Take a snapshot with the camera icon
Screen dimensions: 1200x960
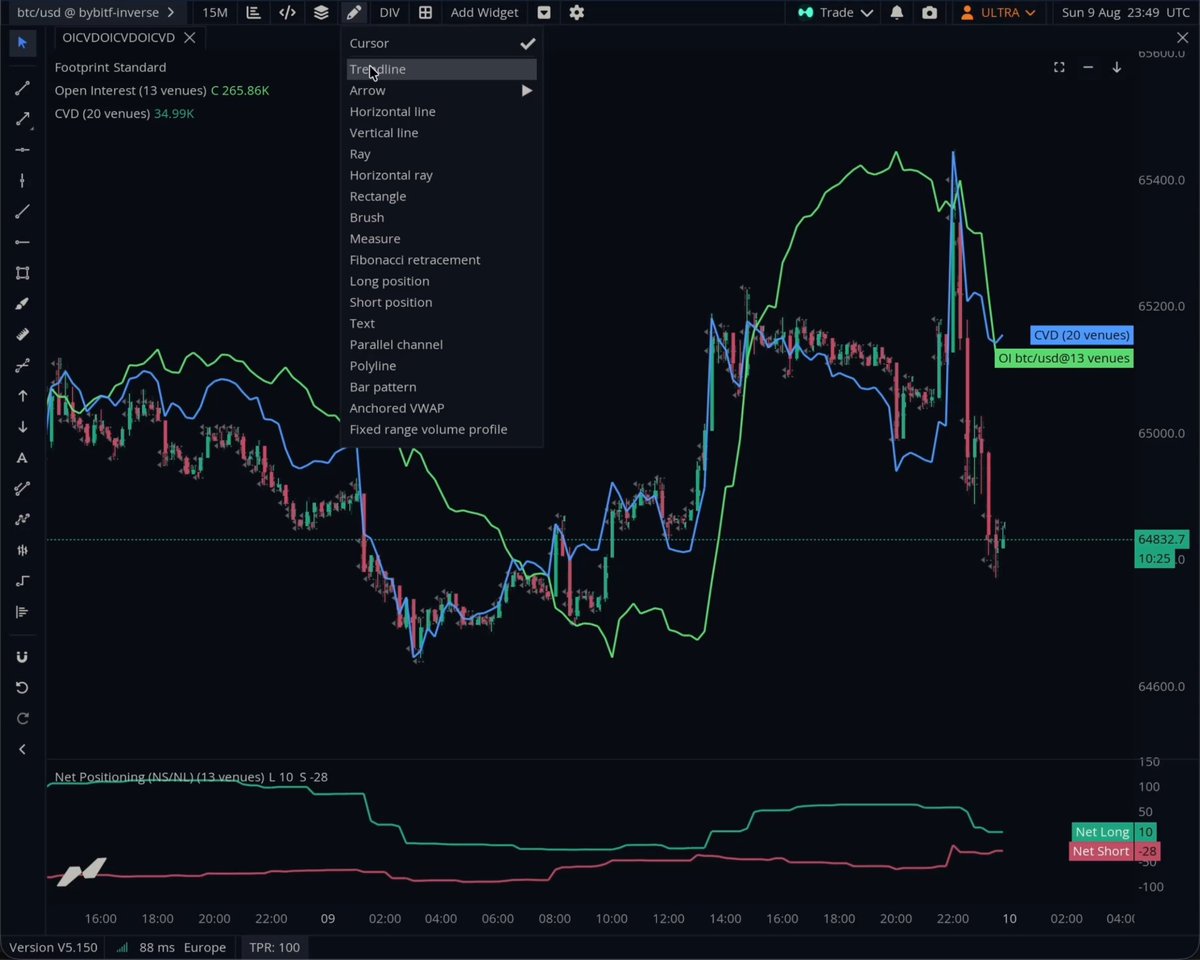[930, 13]
